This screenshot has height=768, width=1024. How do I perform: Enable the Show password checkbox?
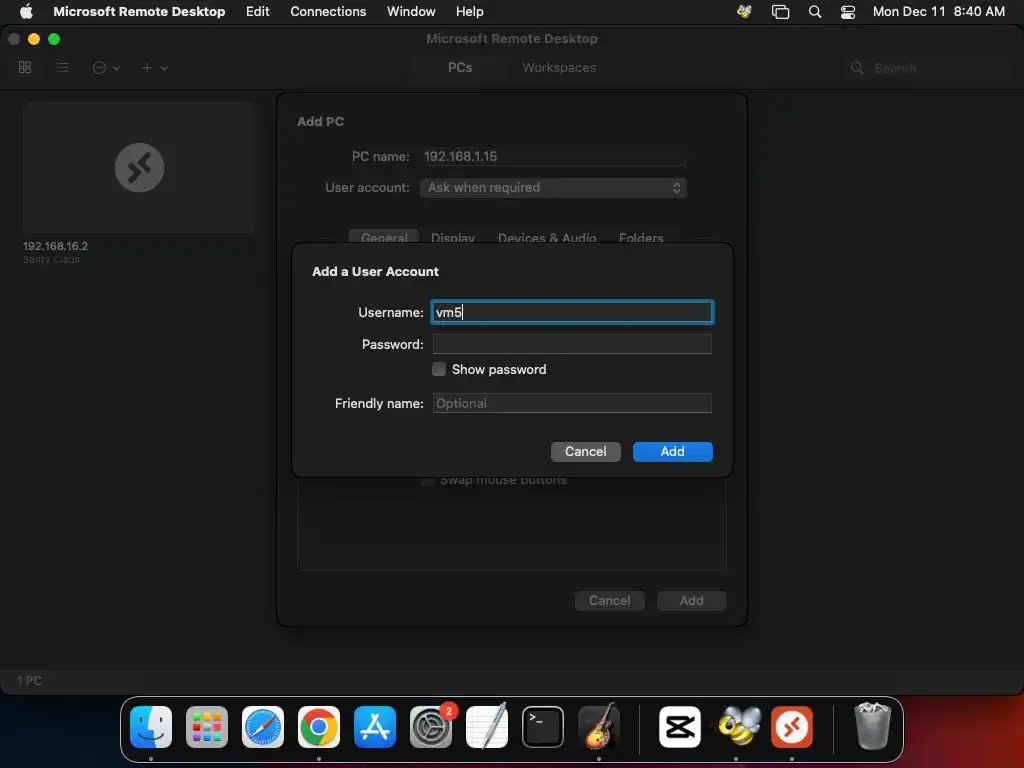coord(439,369)
